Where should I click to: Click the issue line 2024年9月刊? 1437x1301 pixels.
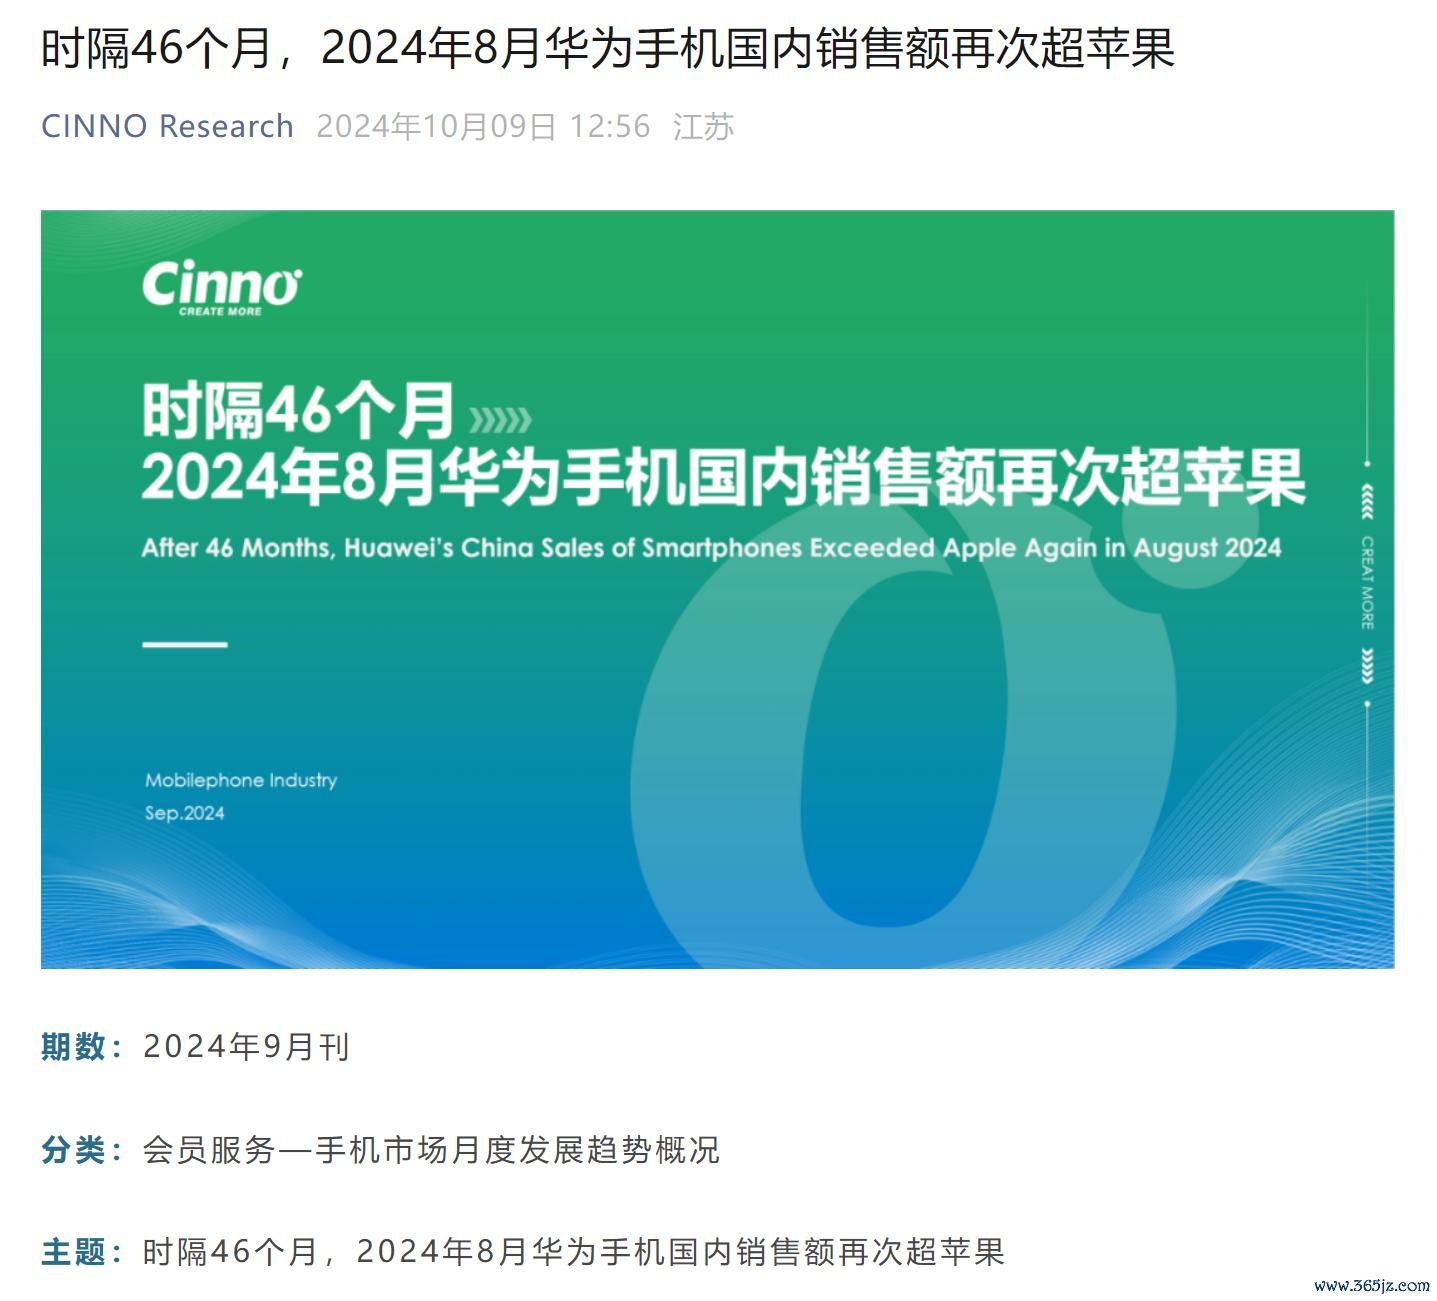(x=246, y=1047)
